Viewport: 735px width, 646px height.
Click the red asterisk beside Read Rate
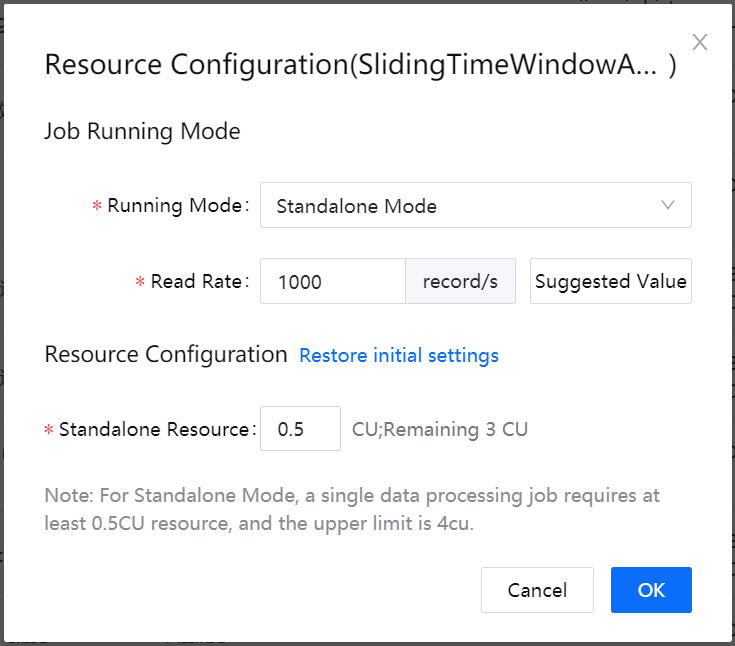140,283
